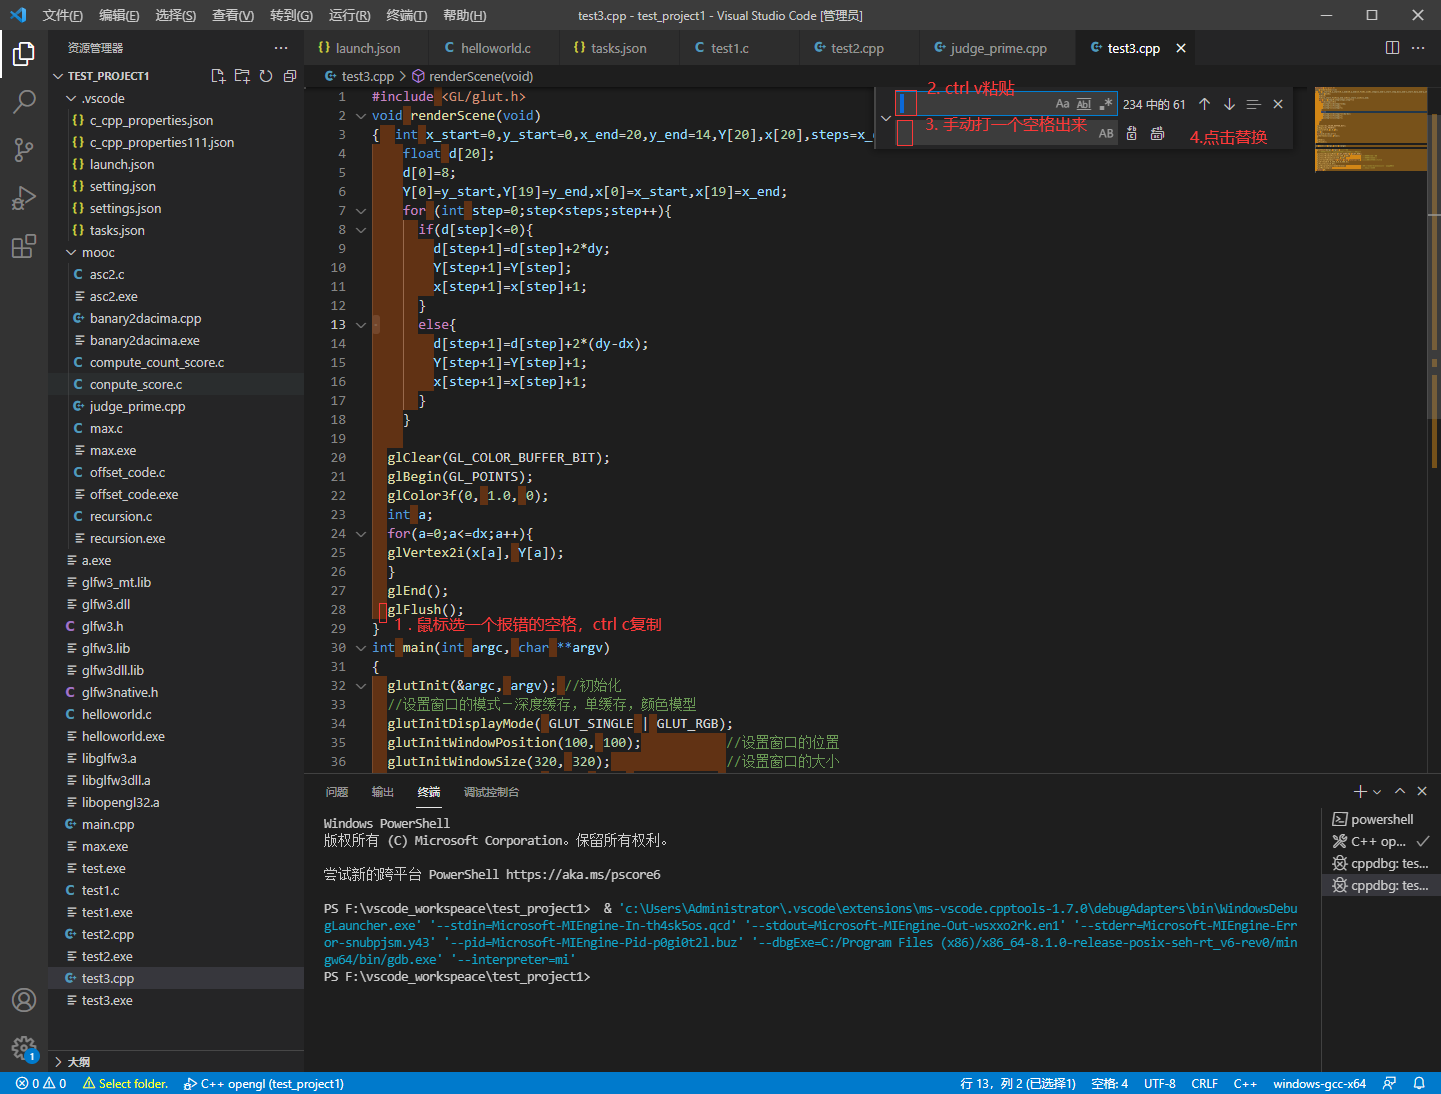This screenshot has height=1094, width=1441.
Task: Enable Preserve Case (AB) in the replace row
Action: [1105, 132]
